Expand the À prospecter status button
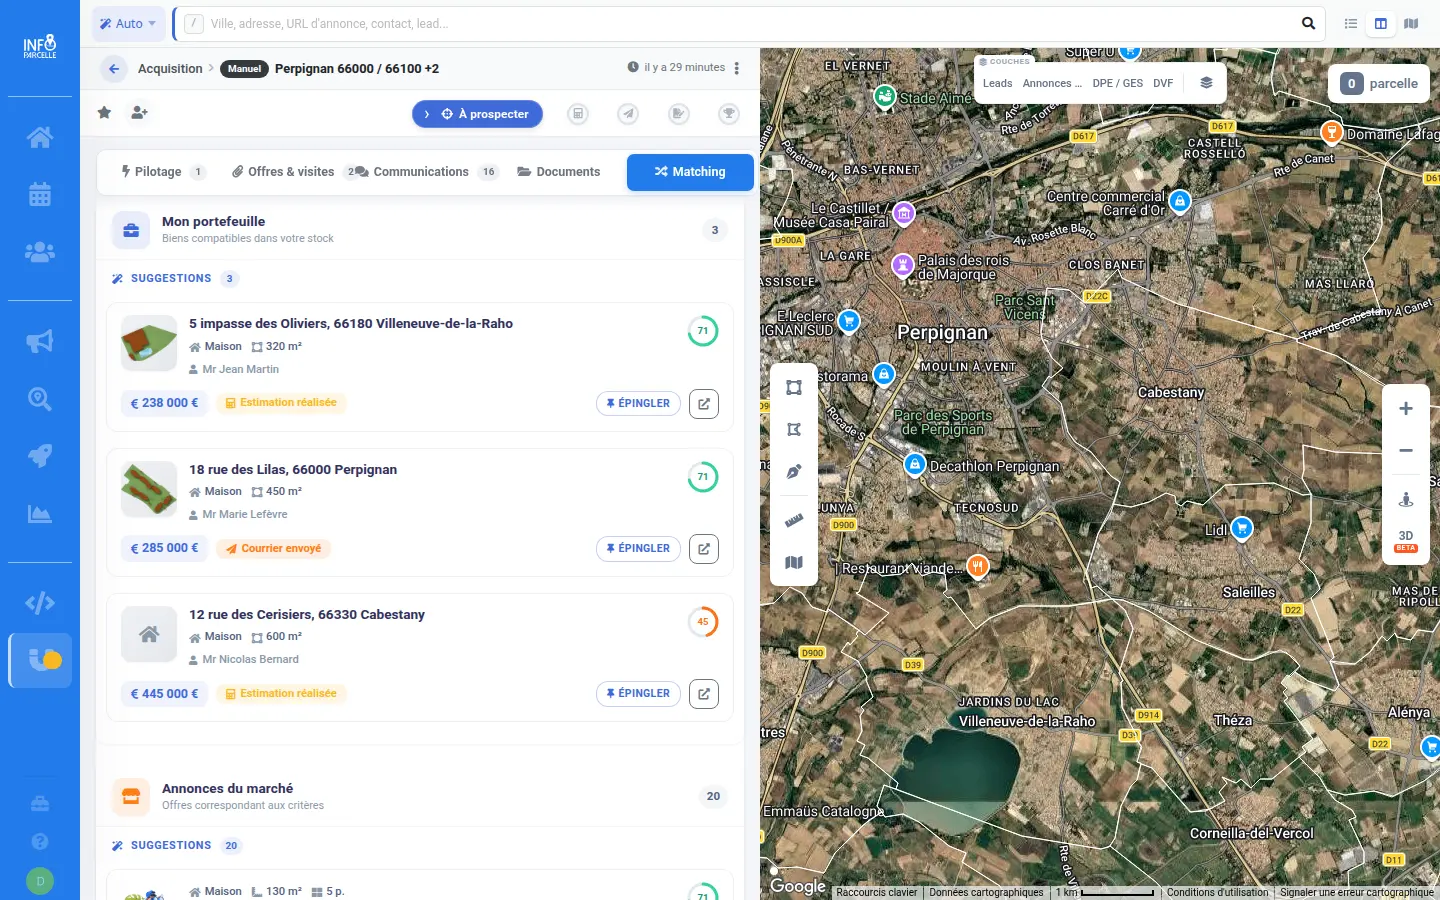 tap(477, 114)
